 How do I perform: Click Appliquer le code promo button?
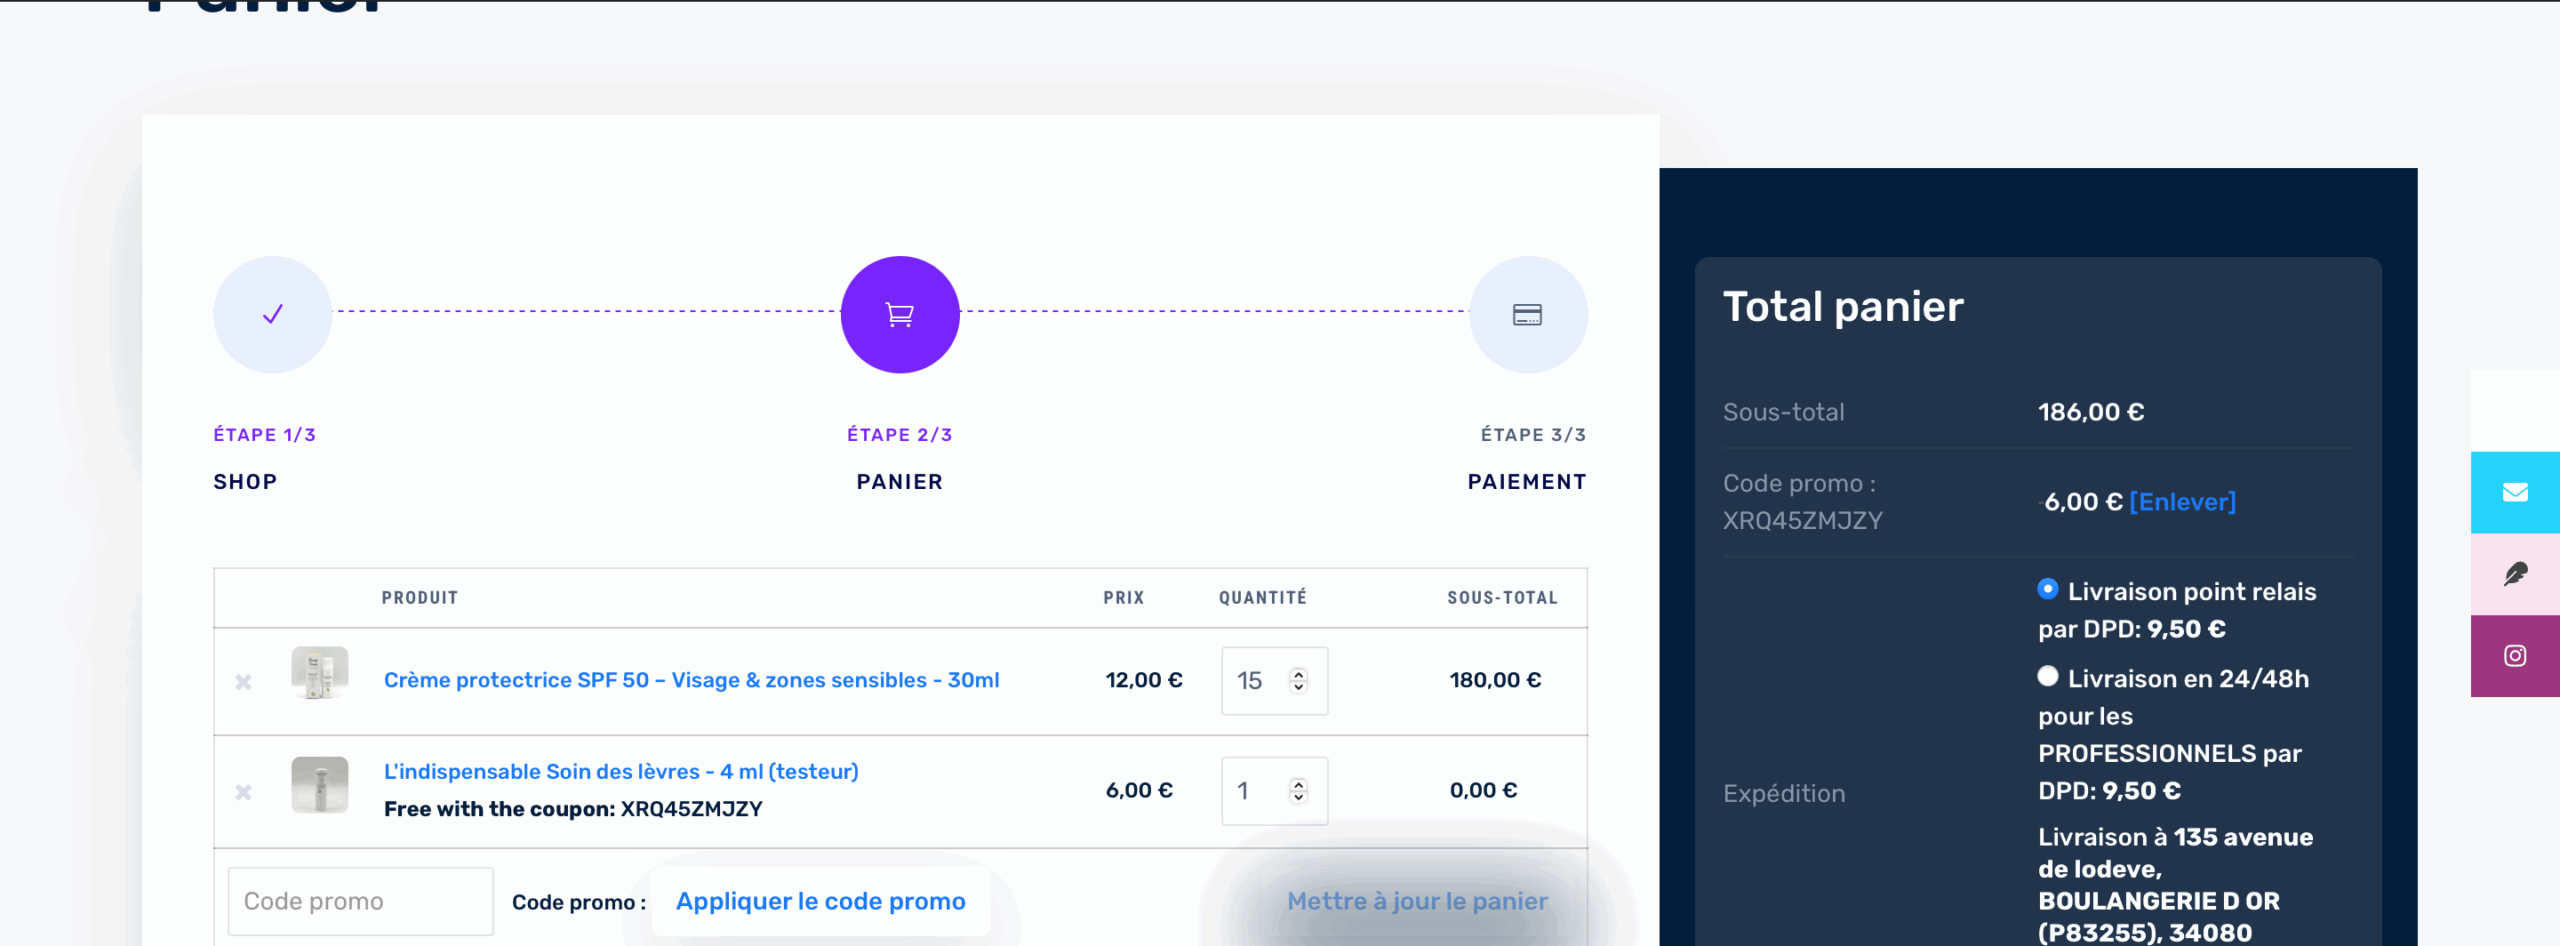click(820, 901)
